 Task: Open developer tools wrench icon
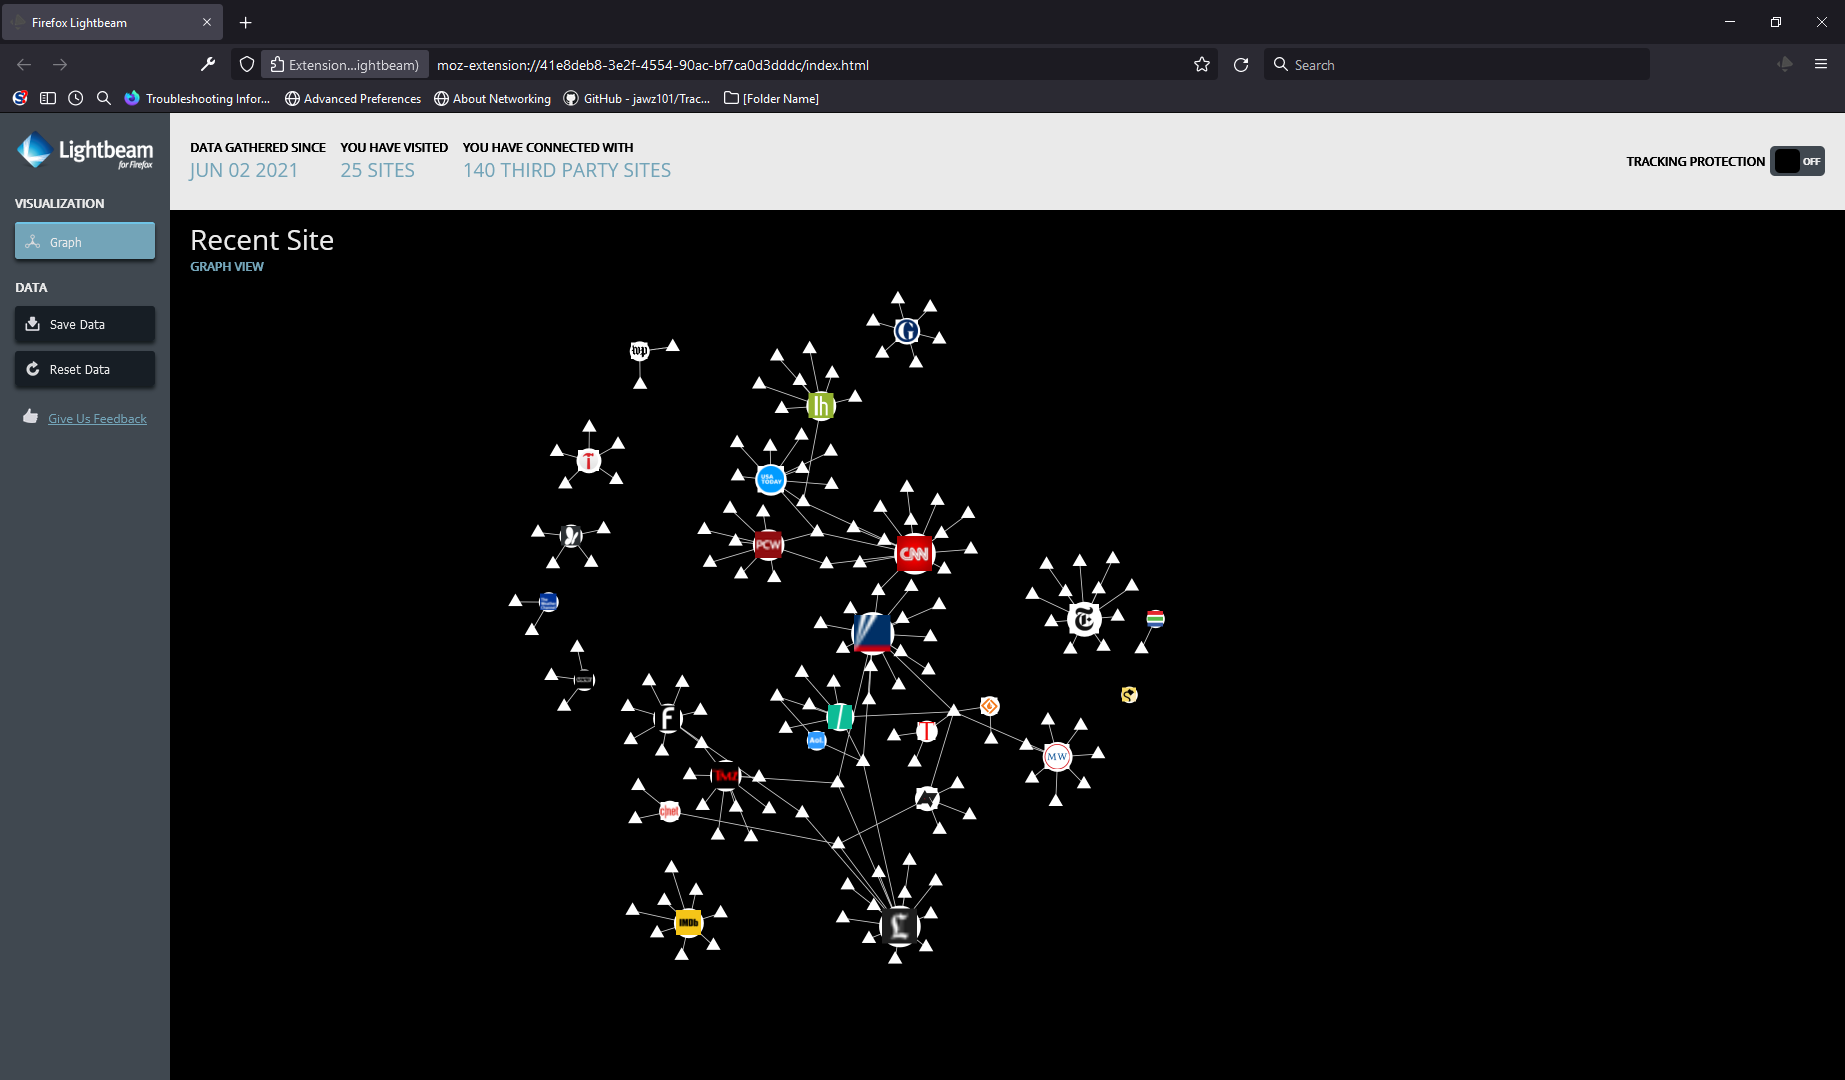tap(208, 64)
